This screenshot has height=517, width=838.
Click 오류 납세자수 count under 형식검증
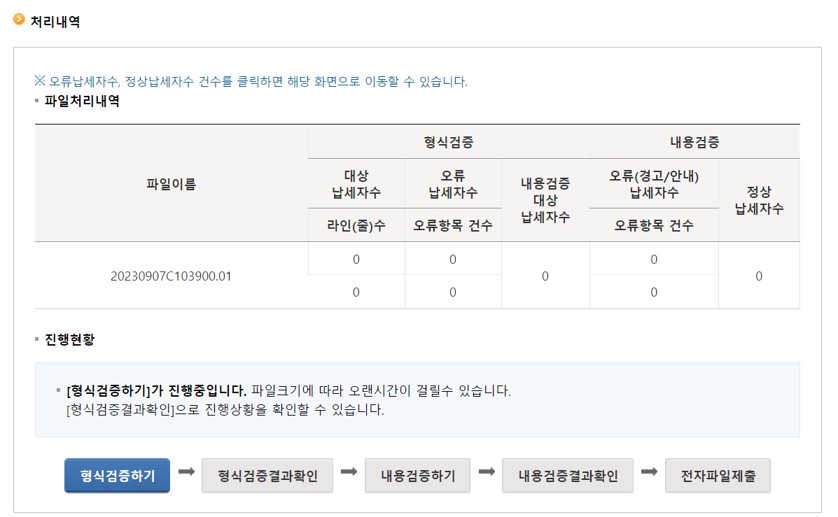[x=453, y=259]
